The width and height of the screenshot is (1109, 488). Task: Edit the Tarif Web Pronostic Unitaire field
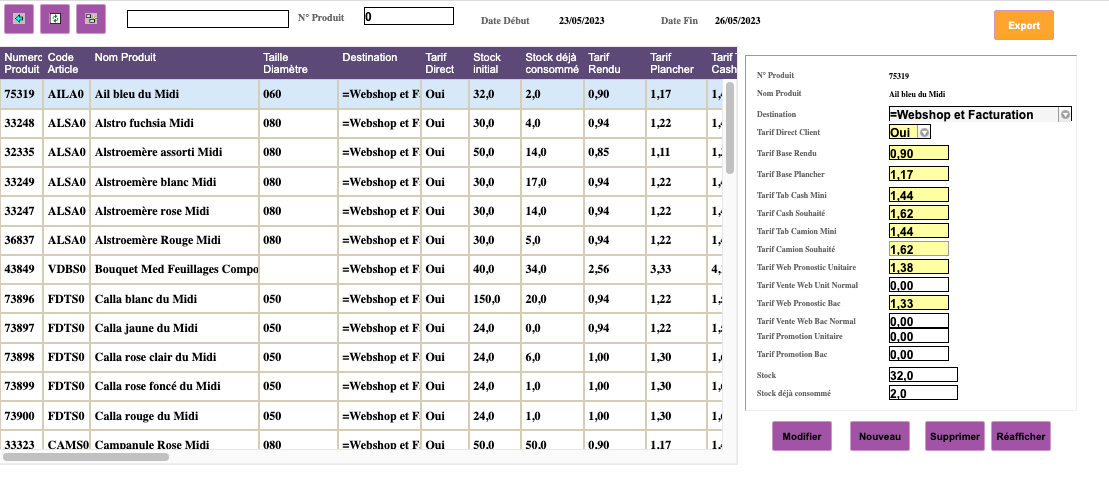(918, 267)
